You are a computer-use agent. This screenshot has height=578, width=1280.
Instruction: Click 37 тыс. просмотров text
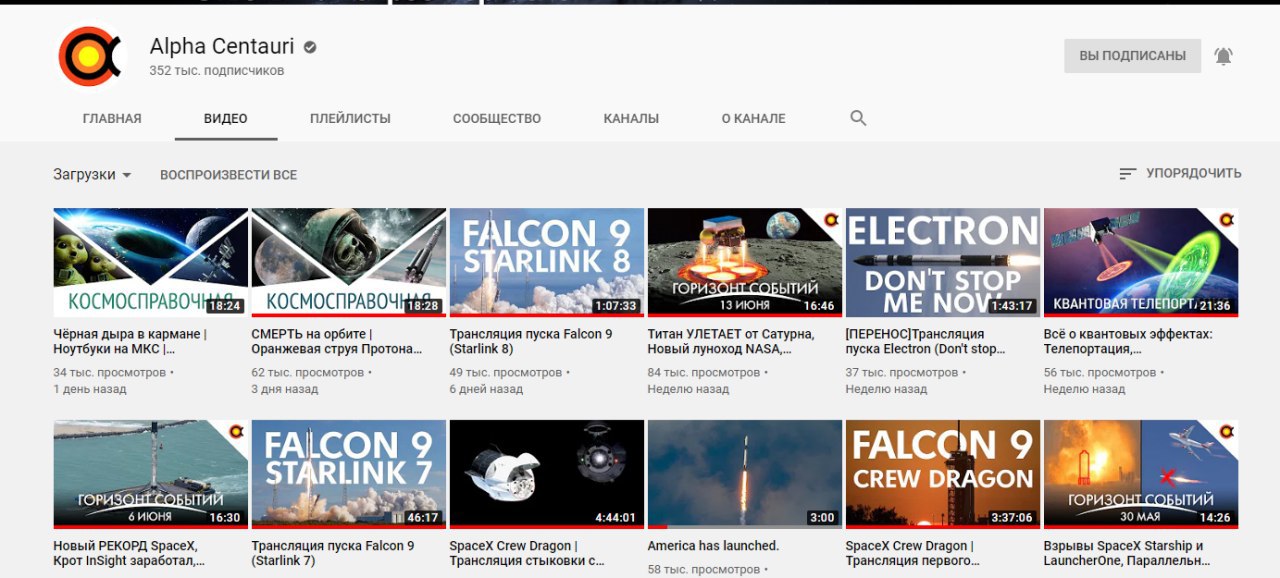[903, 372]
